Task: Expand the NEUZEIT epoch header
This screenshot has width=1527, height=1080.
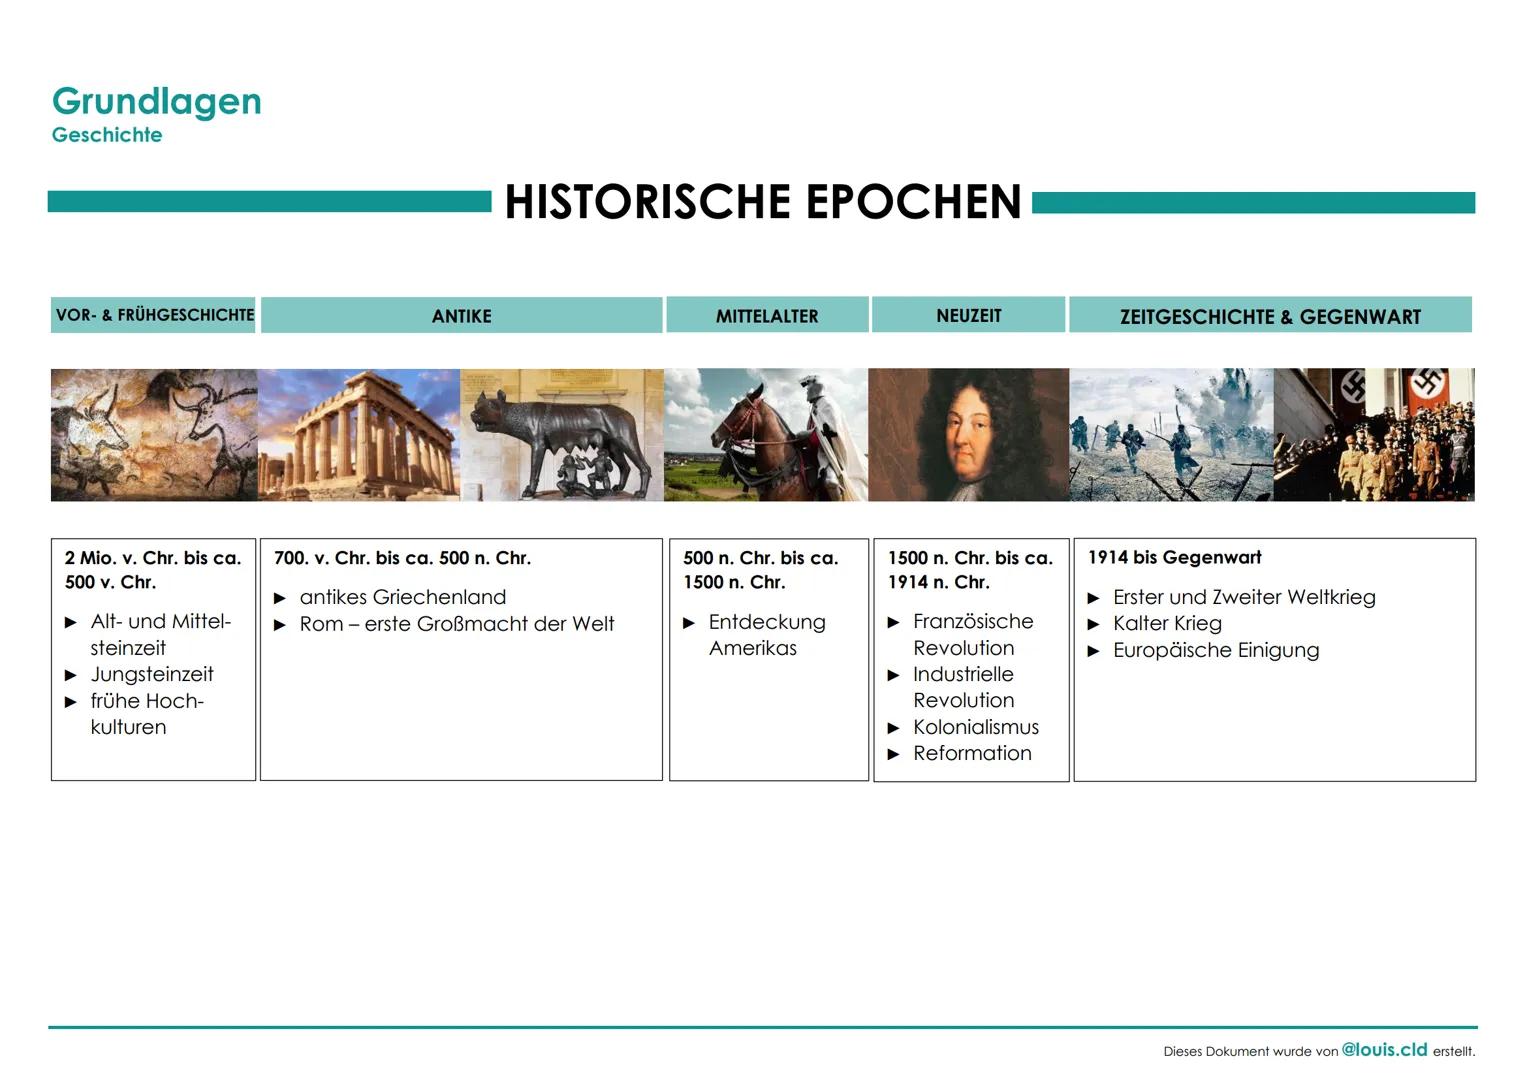Action: point(969,314)
